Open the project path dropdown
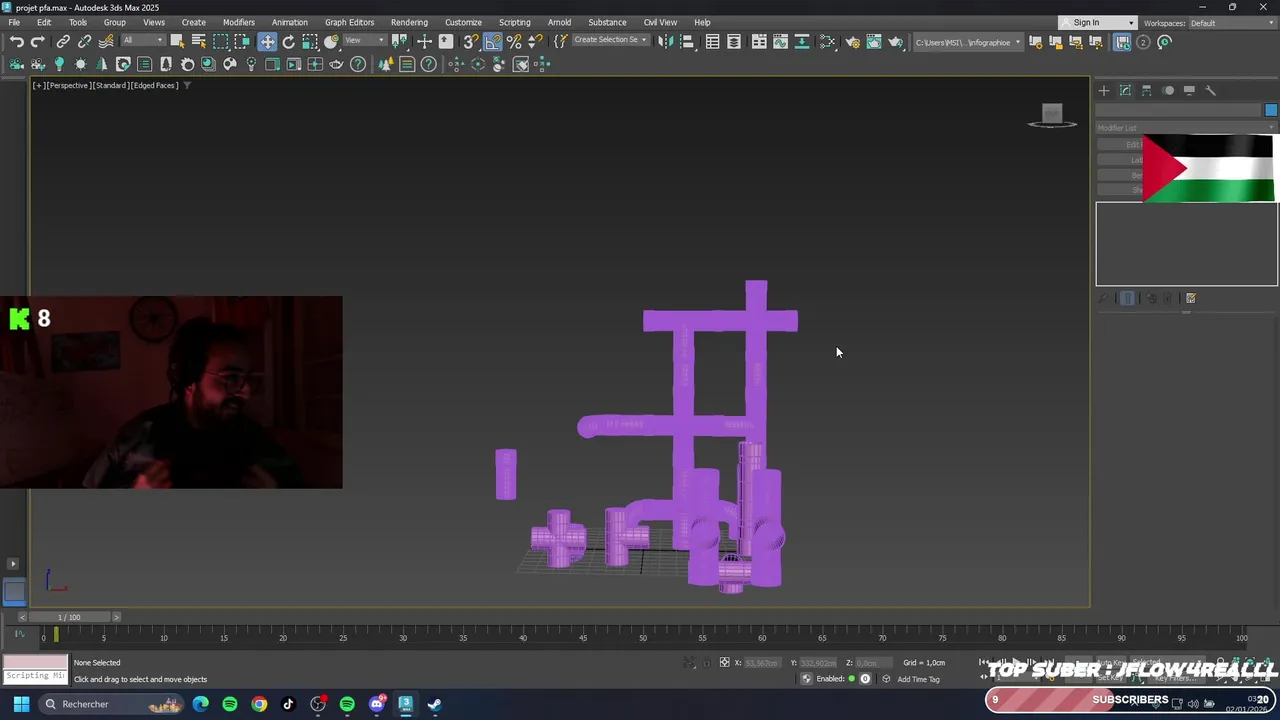This screenshot has height=720, width=1280. [x=969, y=42]
